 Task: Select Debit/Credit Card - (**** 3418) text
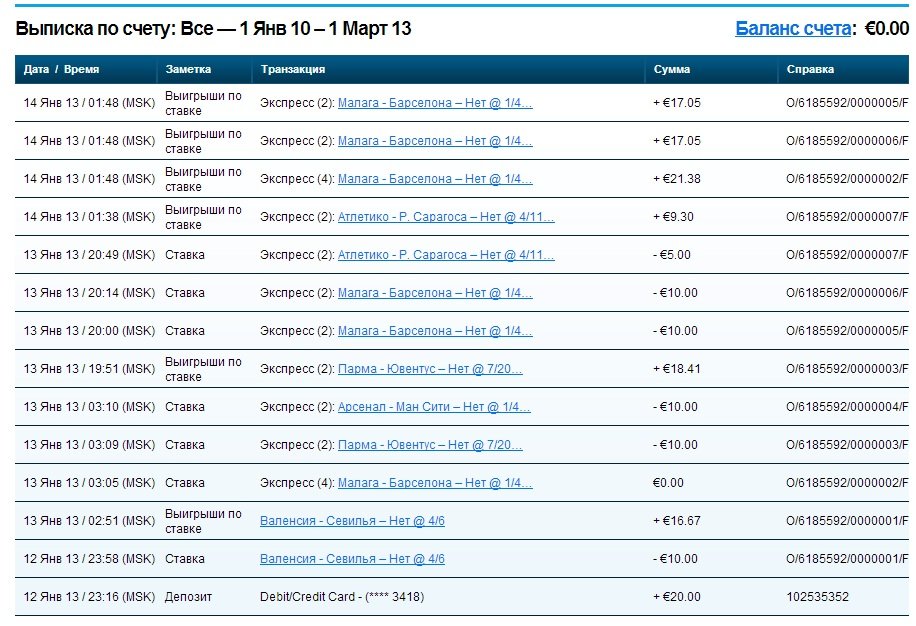pyautogui.click(x=342, y=596)
